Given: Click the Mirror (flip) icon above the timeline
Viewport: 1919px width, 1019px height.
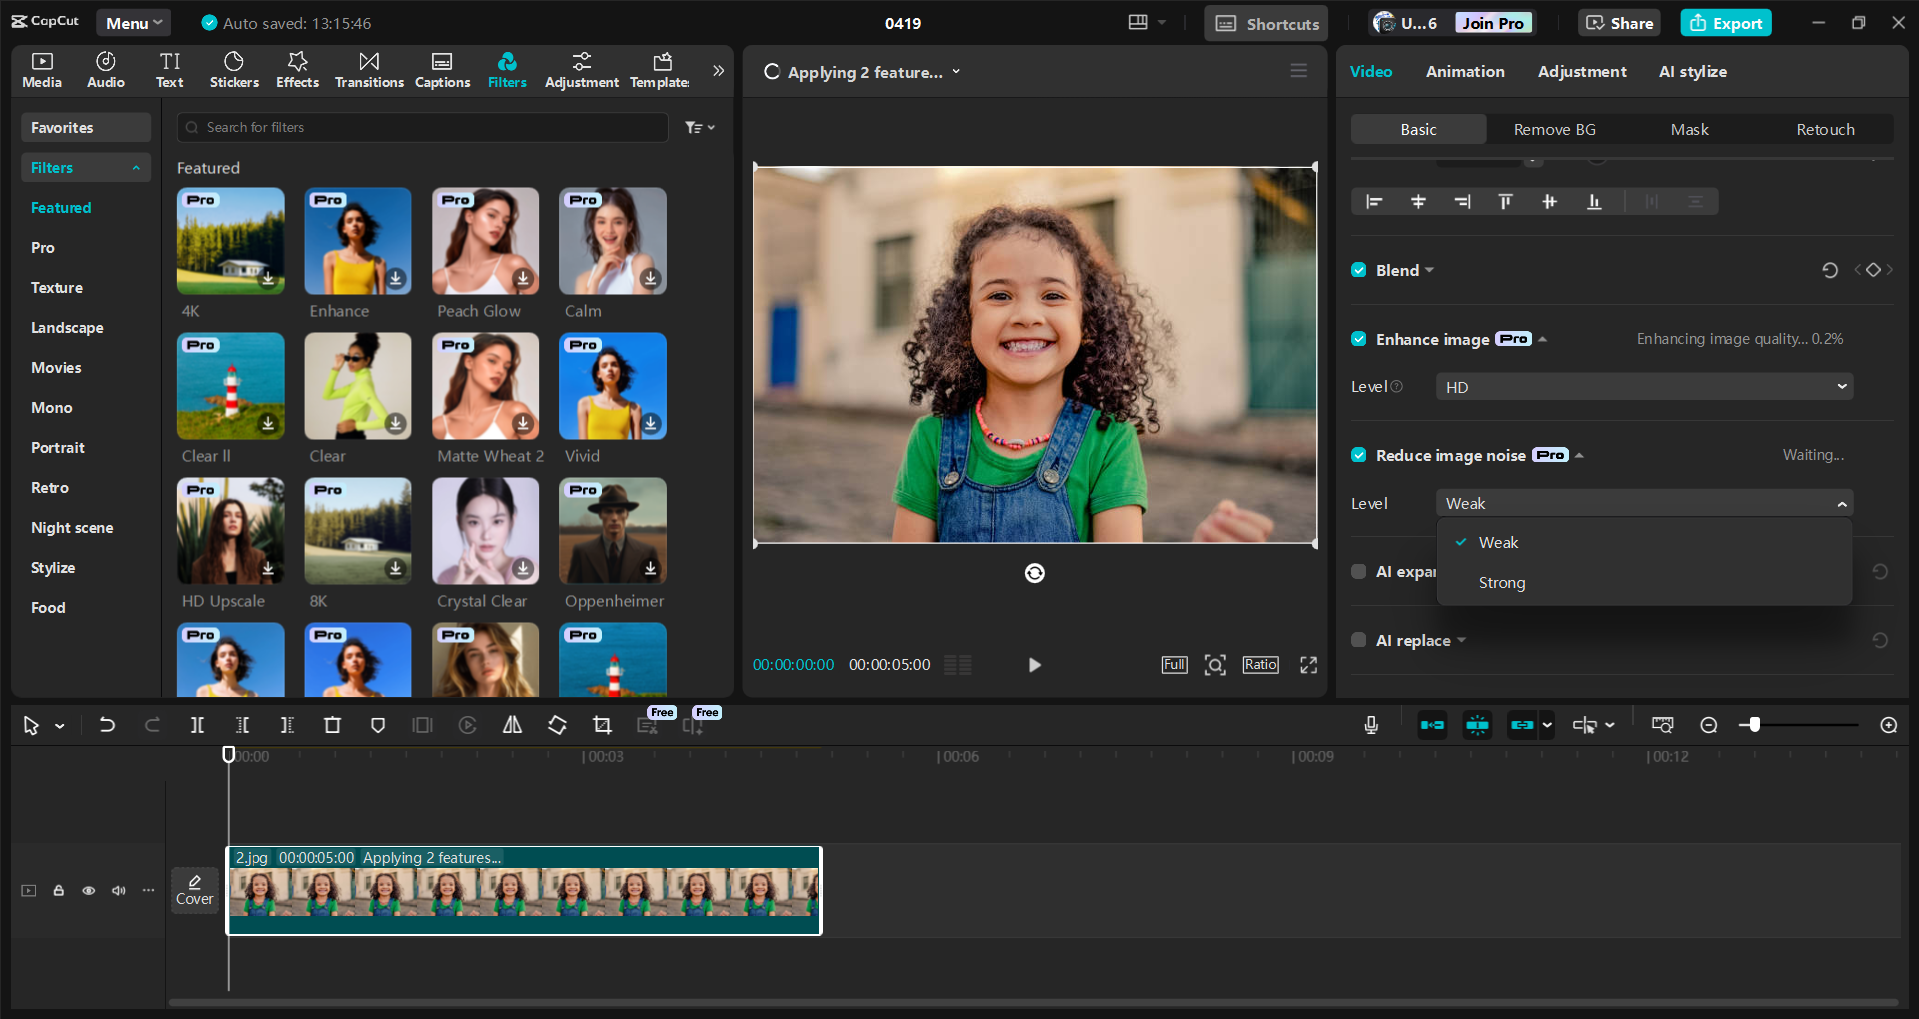Looking at the screenshot, I should (x=511, y=725).
